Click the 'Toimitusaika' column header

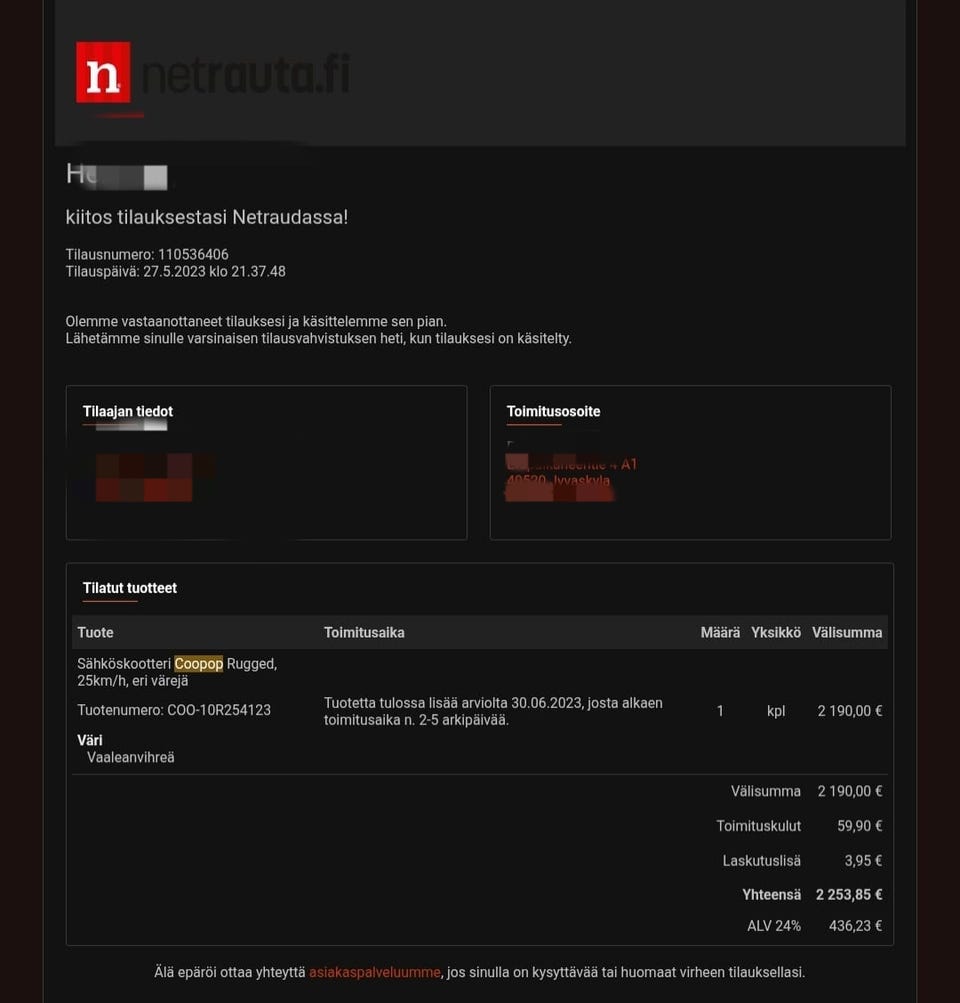pos(364,633)
